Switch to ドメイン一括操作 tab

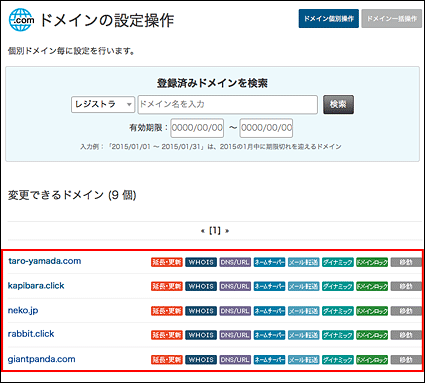[x=392, y=19]
